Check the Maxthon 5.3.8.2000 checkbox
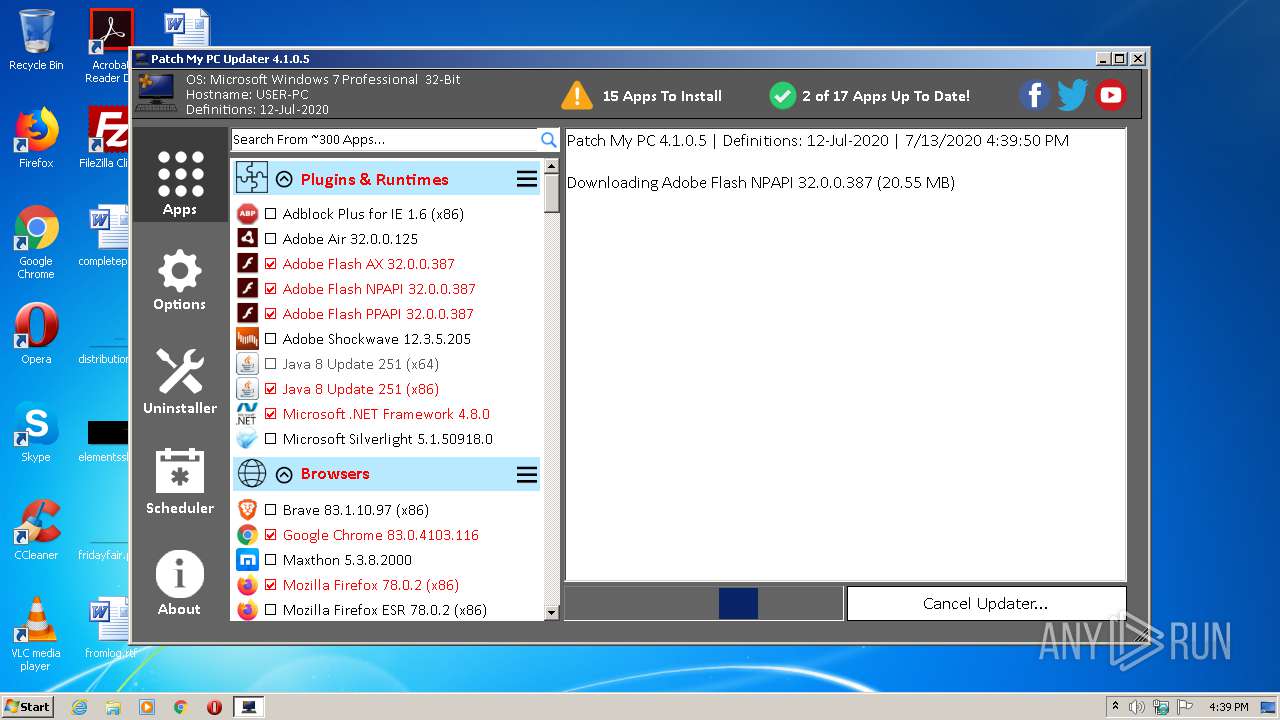 point(271,560)
